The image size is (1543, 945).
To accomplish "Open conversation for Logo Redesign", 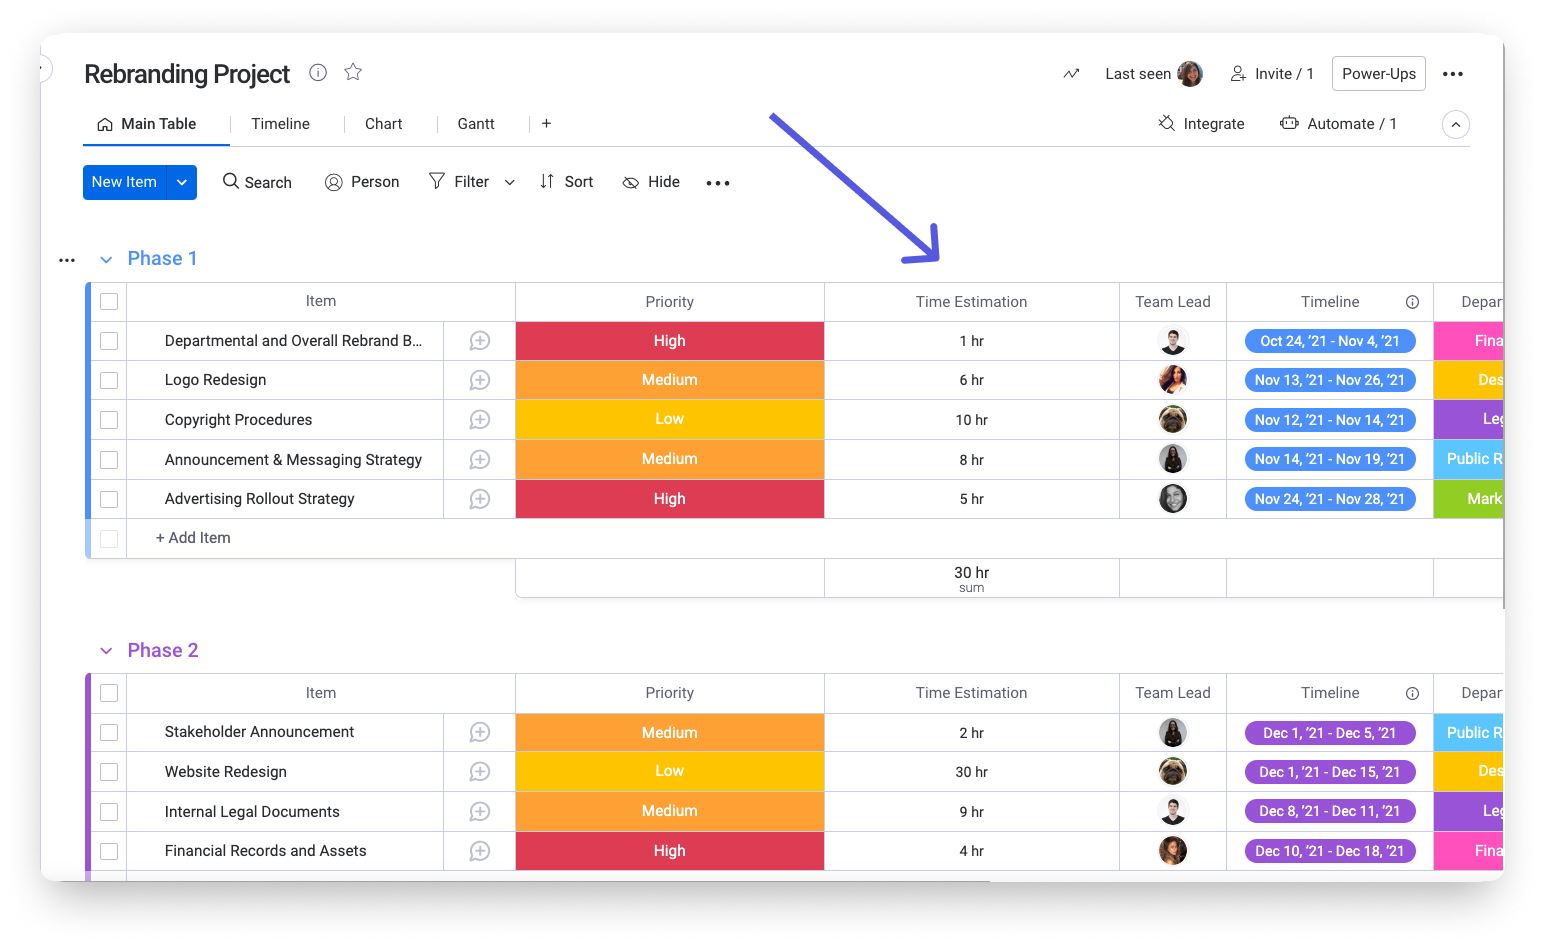I will 480,380.
